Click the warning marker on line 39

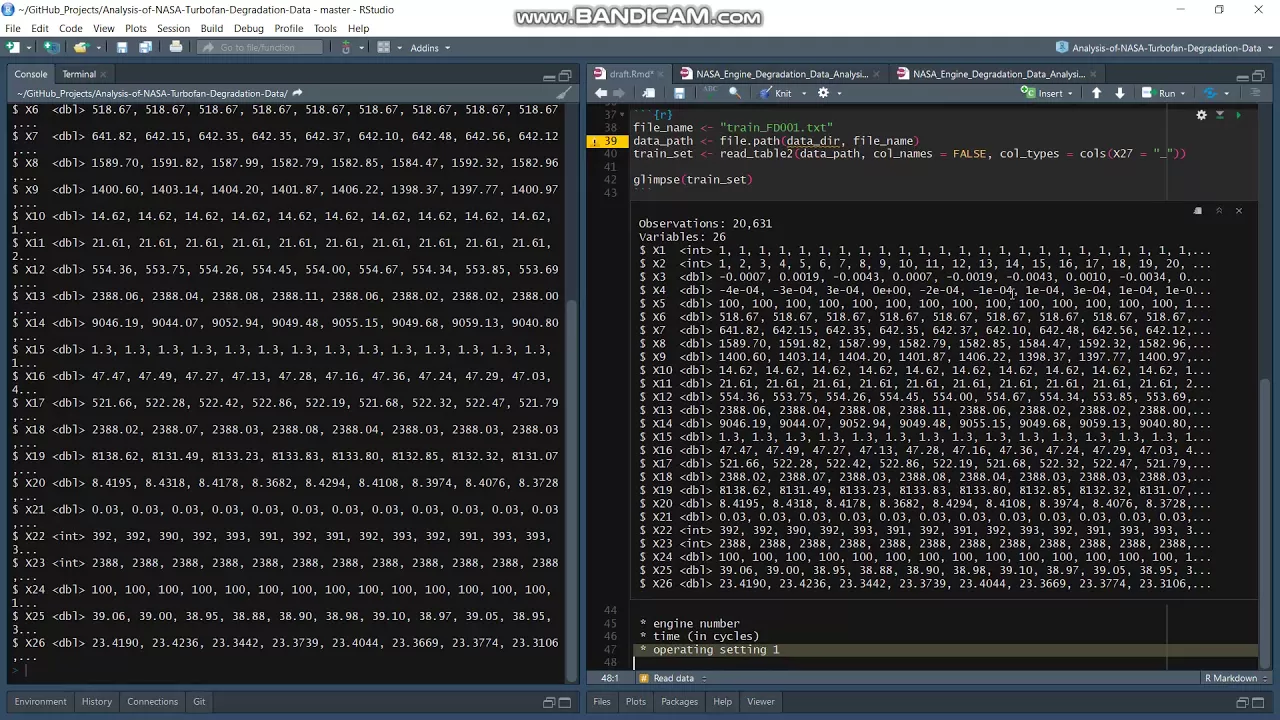(x=594, y=141)
